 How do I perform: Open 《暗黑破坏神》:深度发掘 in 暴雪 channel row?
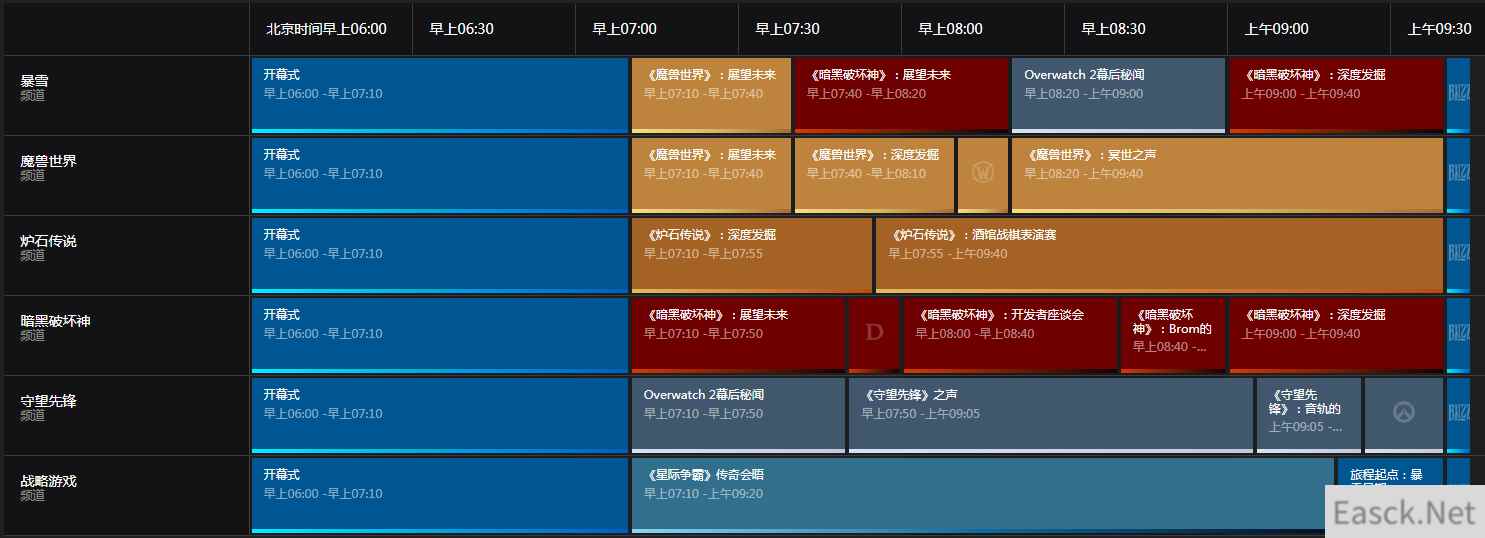point(1336,95)
